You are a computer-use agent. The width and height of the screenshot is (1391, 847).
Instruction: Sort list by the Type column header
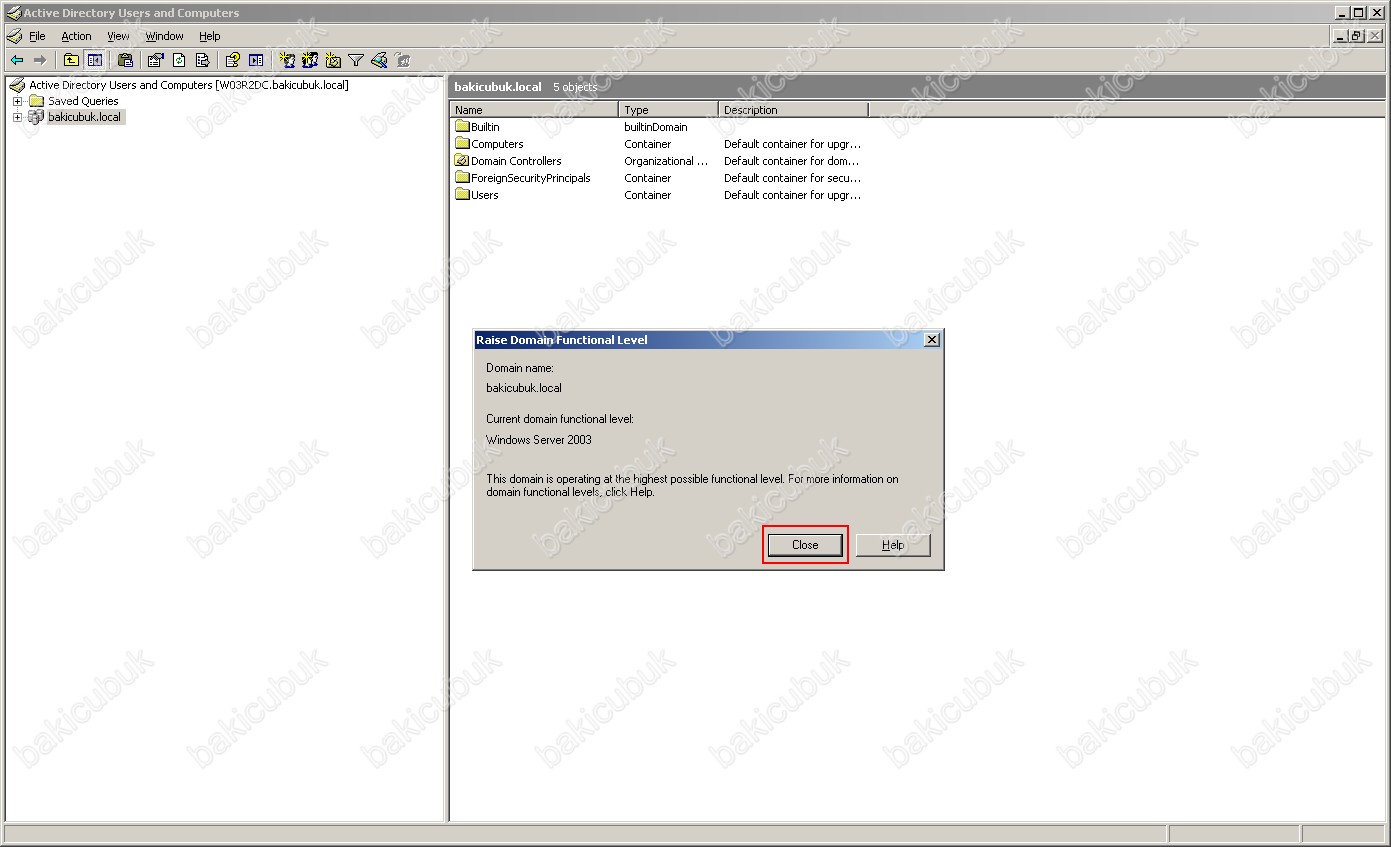pyautogui.click(x=668, y=110)
